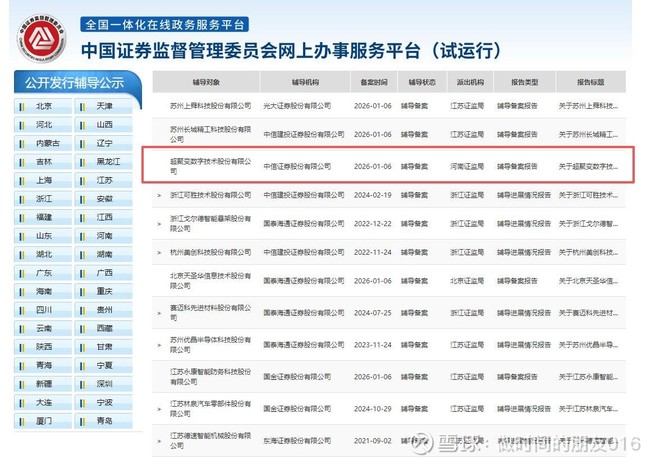Pick the 广西 region button
The width and height of the screenshot is (660, 464).
tap(104, 273)
